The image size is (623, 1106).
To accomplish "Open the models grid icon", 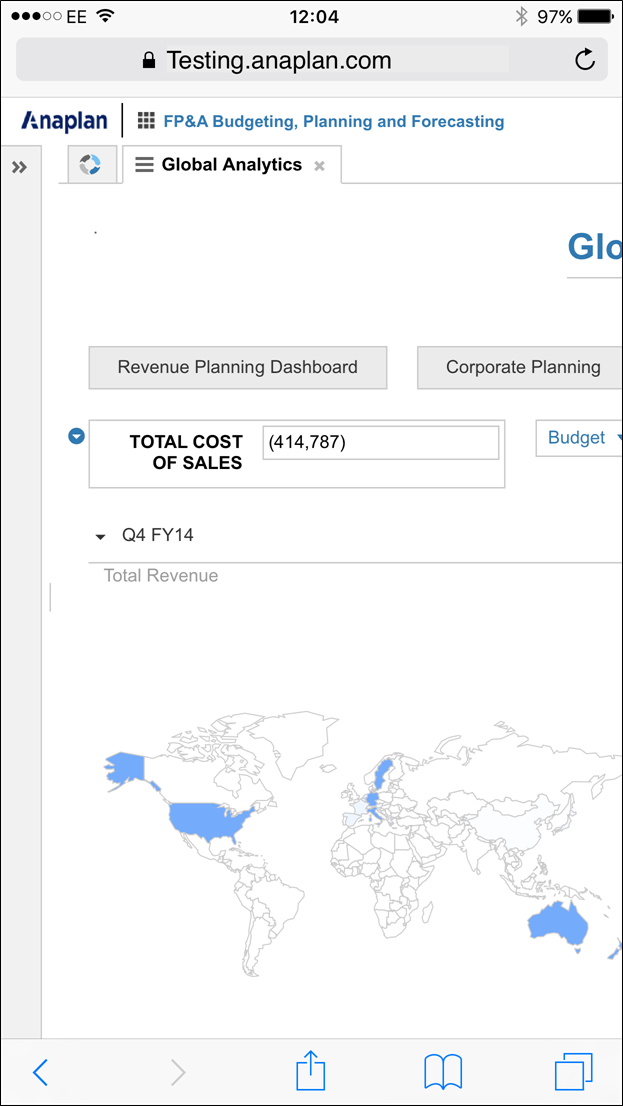I will point(146,121).
